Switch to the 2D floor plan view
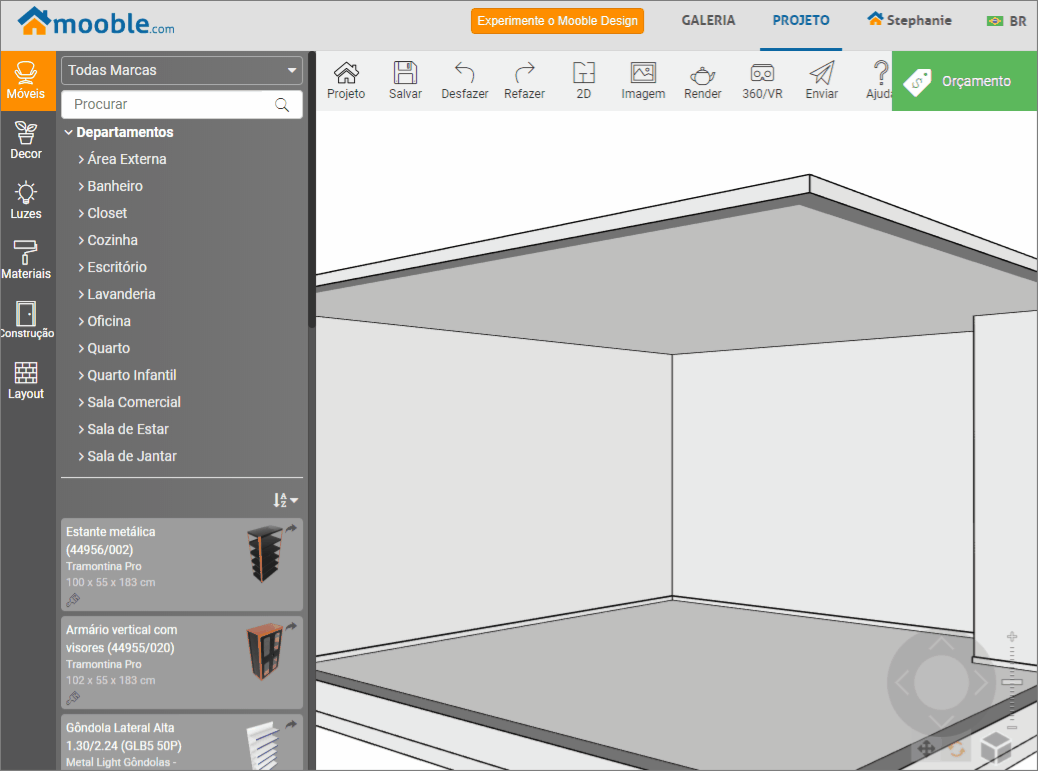 pyautogui.click(x=584, y=81)
